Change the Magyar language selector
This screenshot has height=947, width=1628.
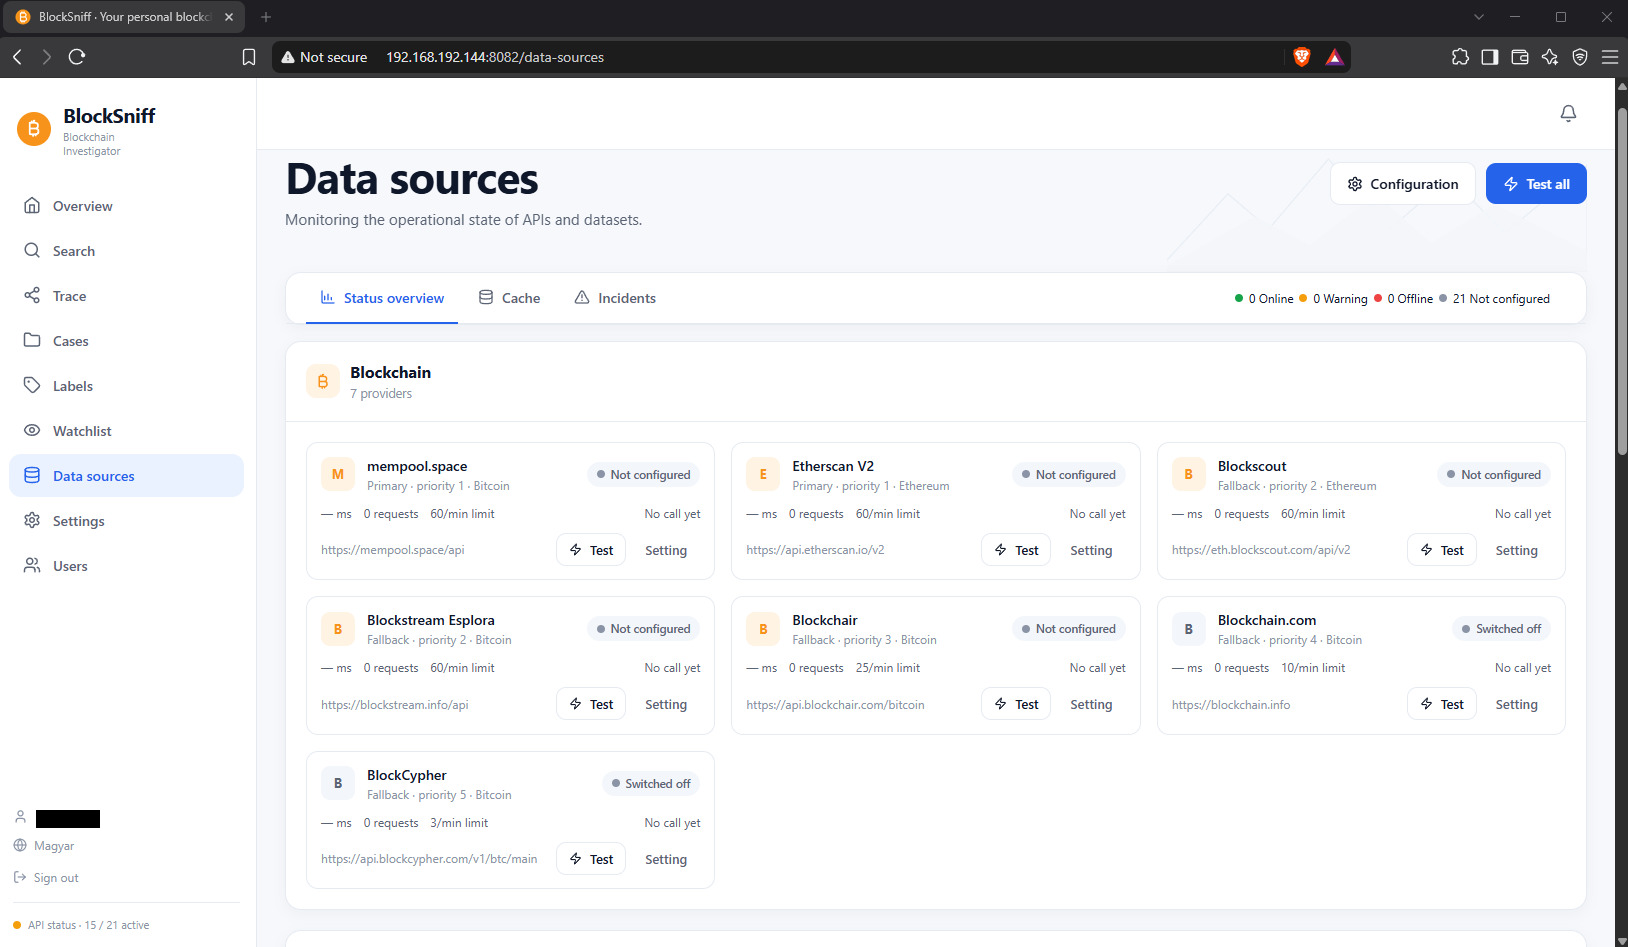pyautogui.click(x=45, y=846)
